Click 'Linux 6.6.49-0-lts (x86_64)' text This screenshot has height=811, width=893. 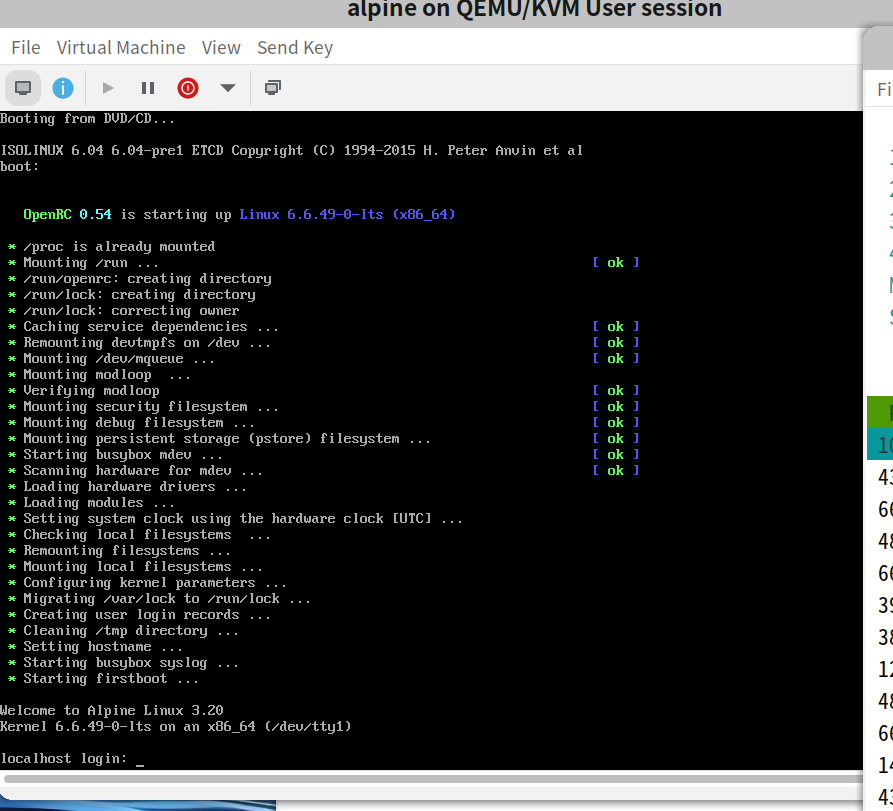pos(347,214)
